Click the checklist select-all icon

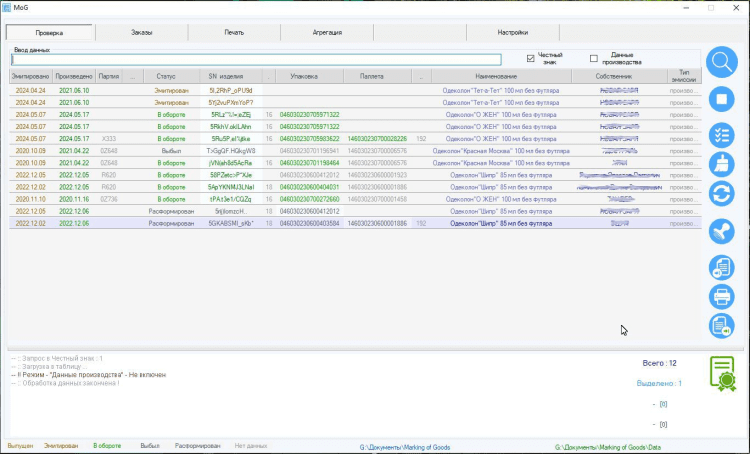721,133
